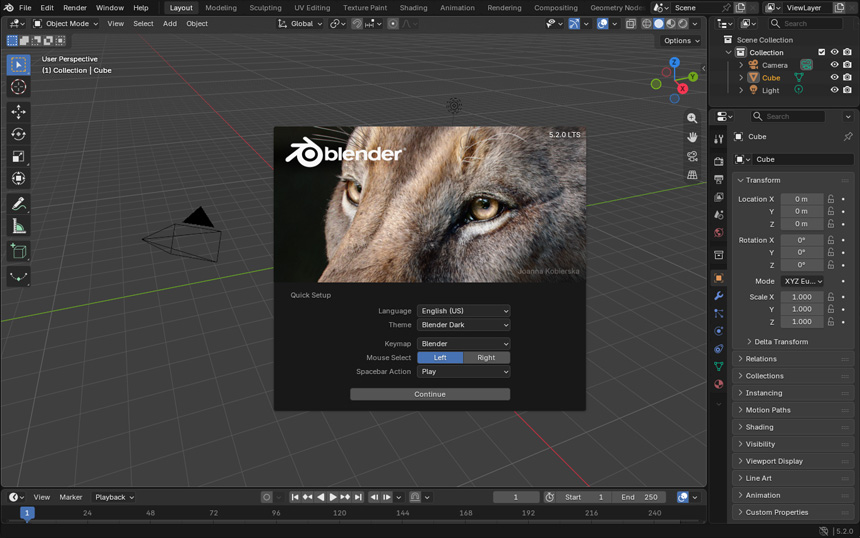Viewport: 860px width, 538px height.
Task: Open the Global orientation dropdown
Action: [300, 24]
